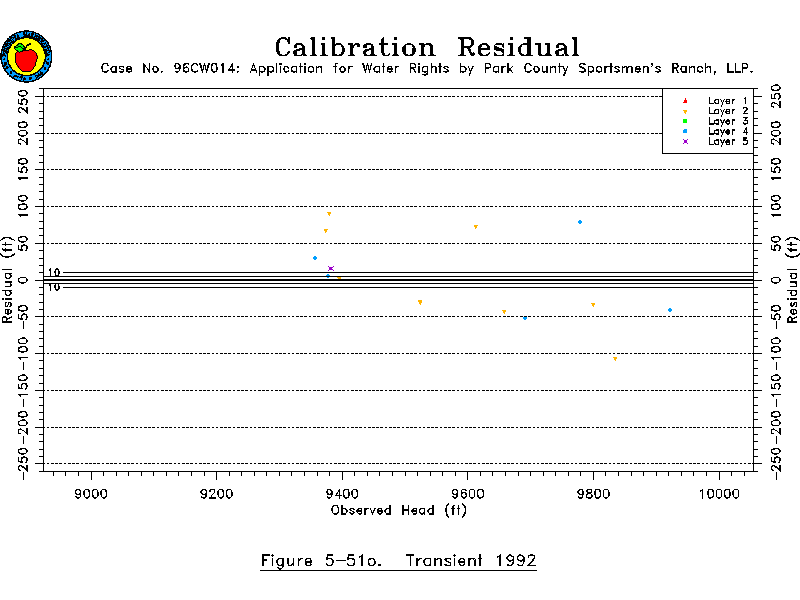Click the 10000 tick label on x-axis

click(719, 493)
